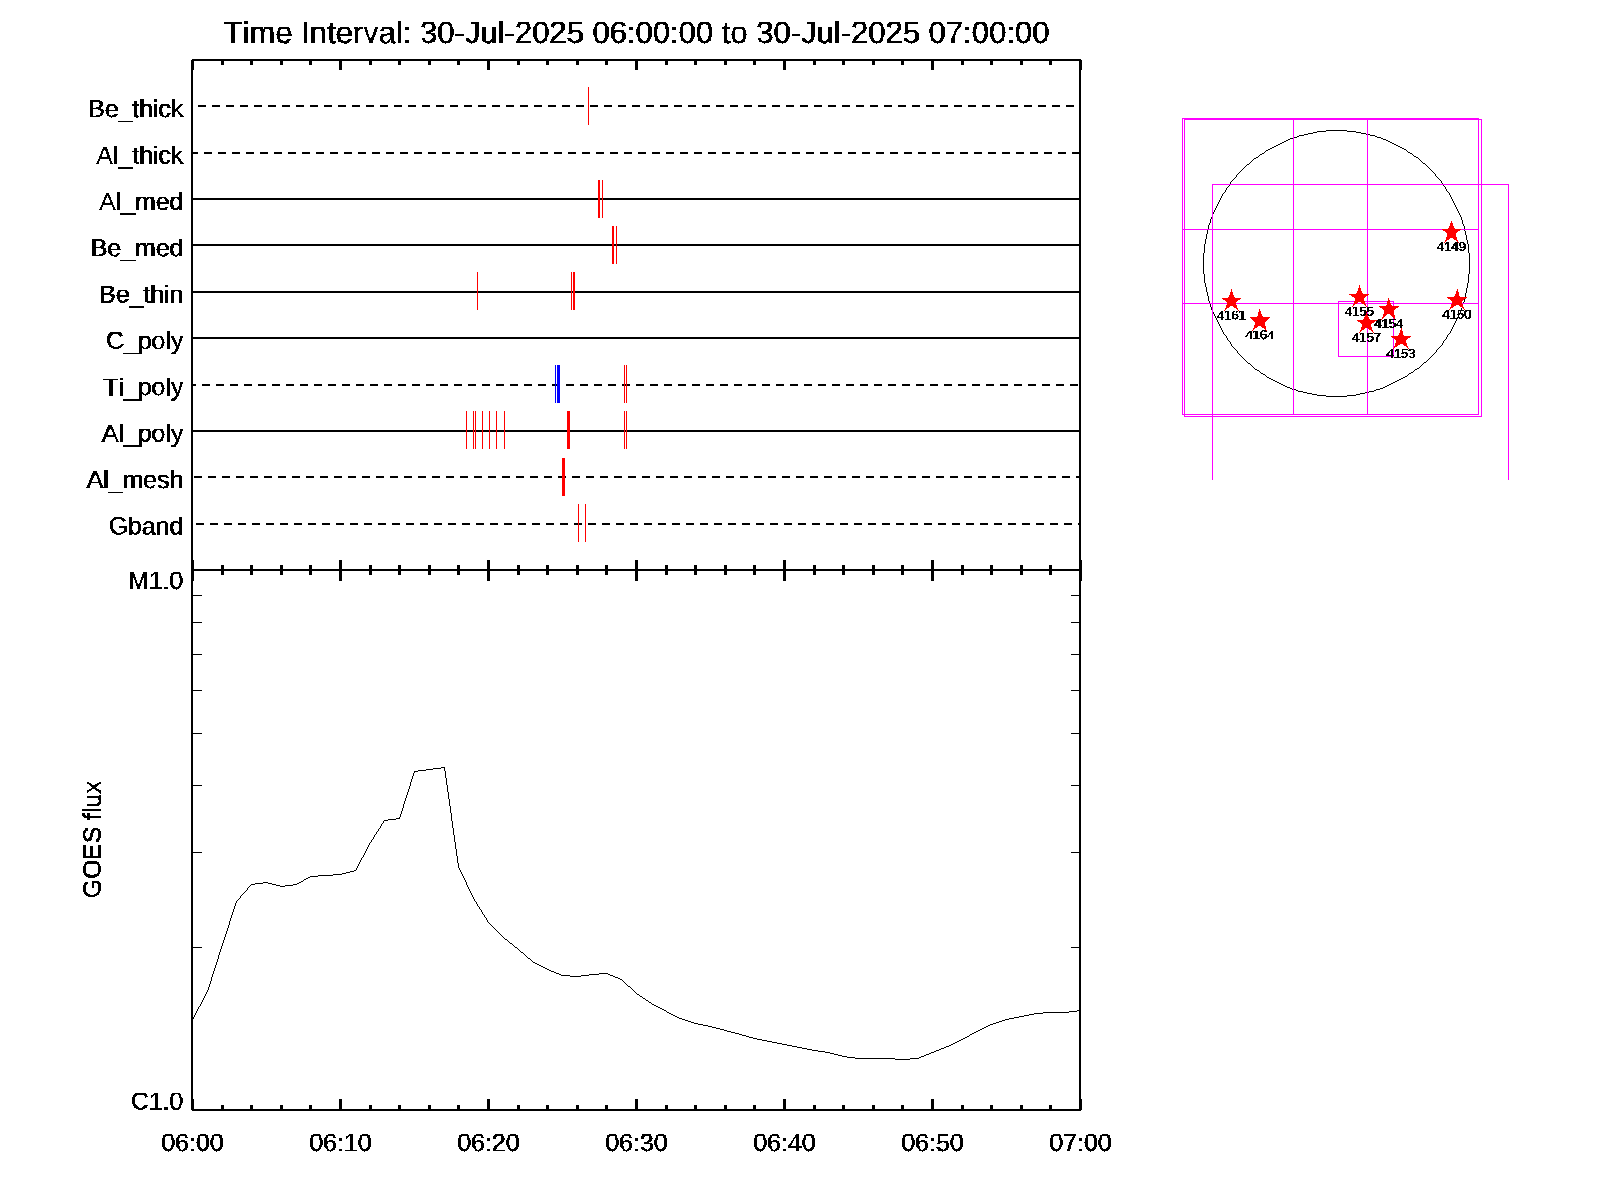Click the star for active region 4164
Screen dimensions: 1600x1200
[1260, 321]
